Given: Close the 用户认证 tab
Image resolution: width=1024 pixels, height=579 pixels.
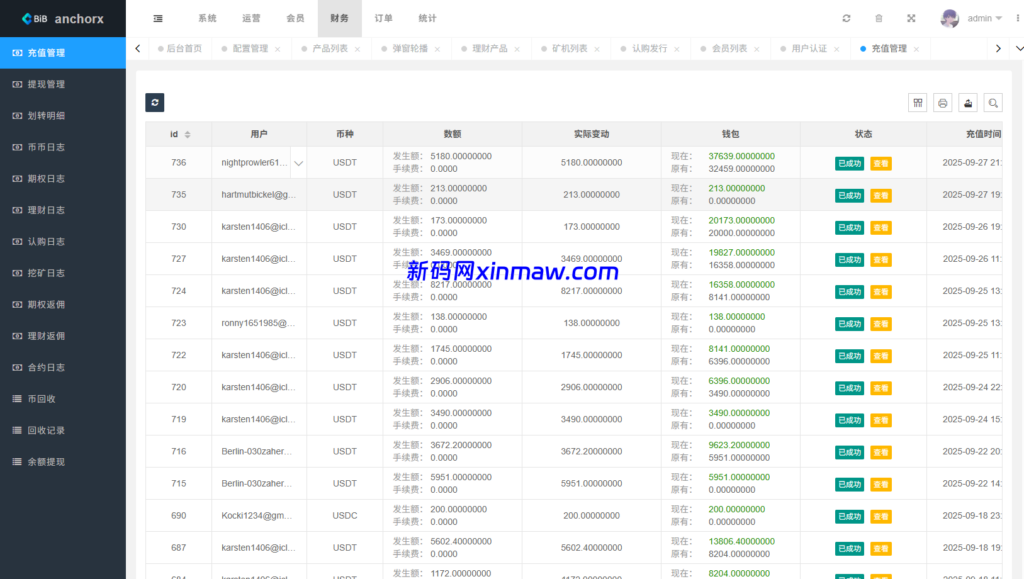Looking at the screenshot, I should [836, 46].
